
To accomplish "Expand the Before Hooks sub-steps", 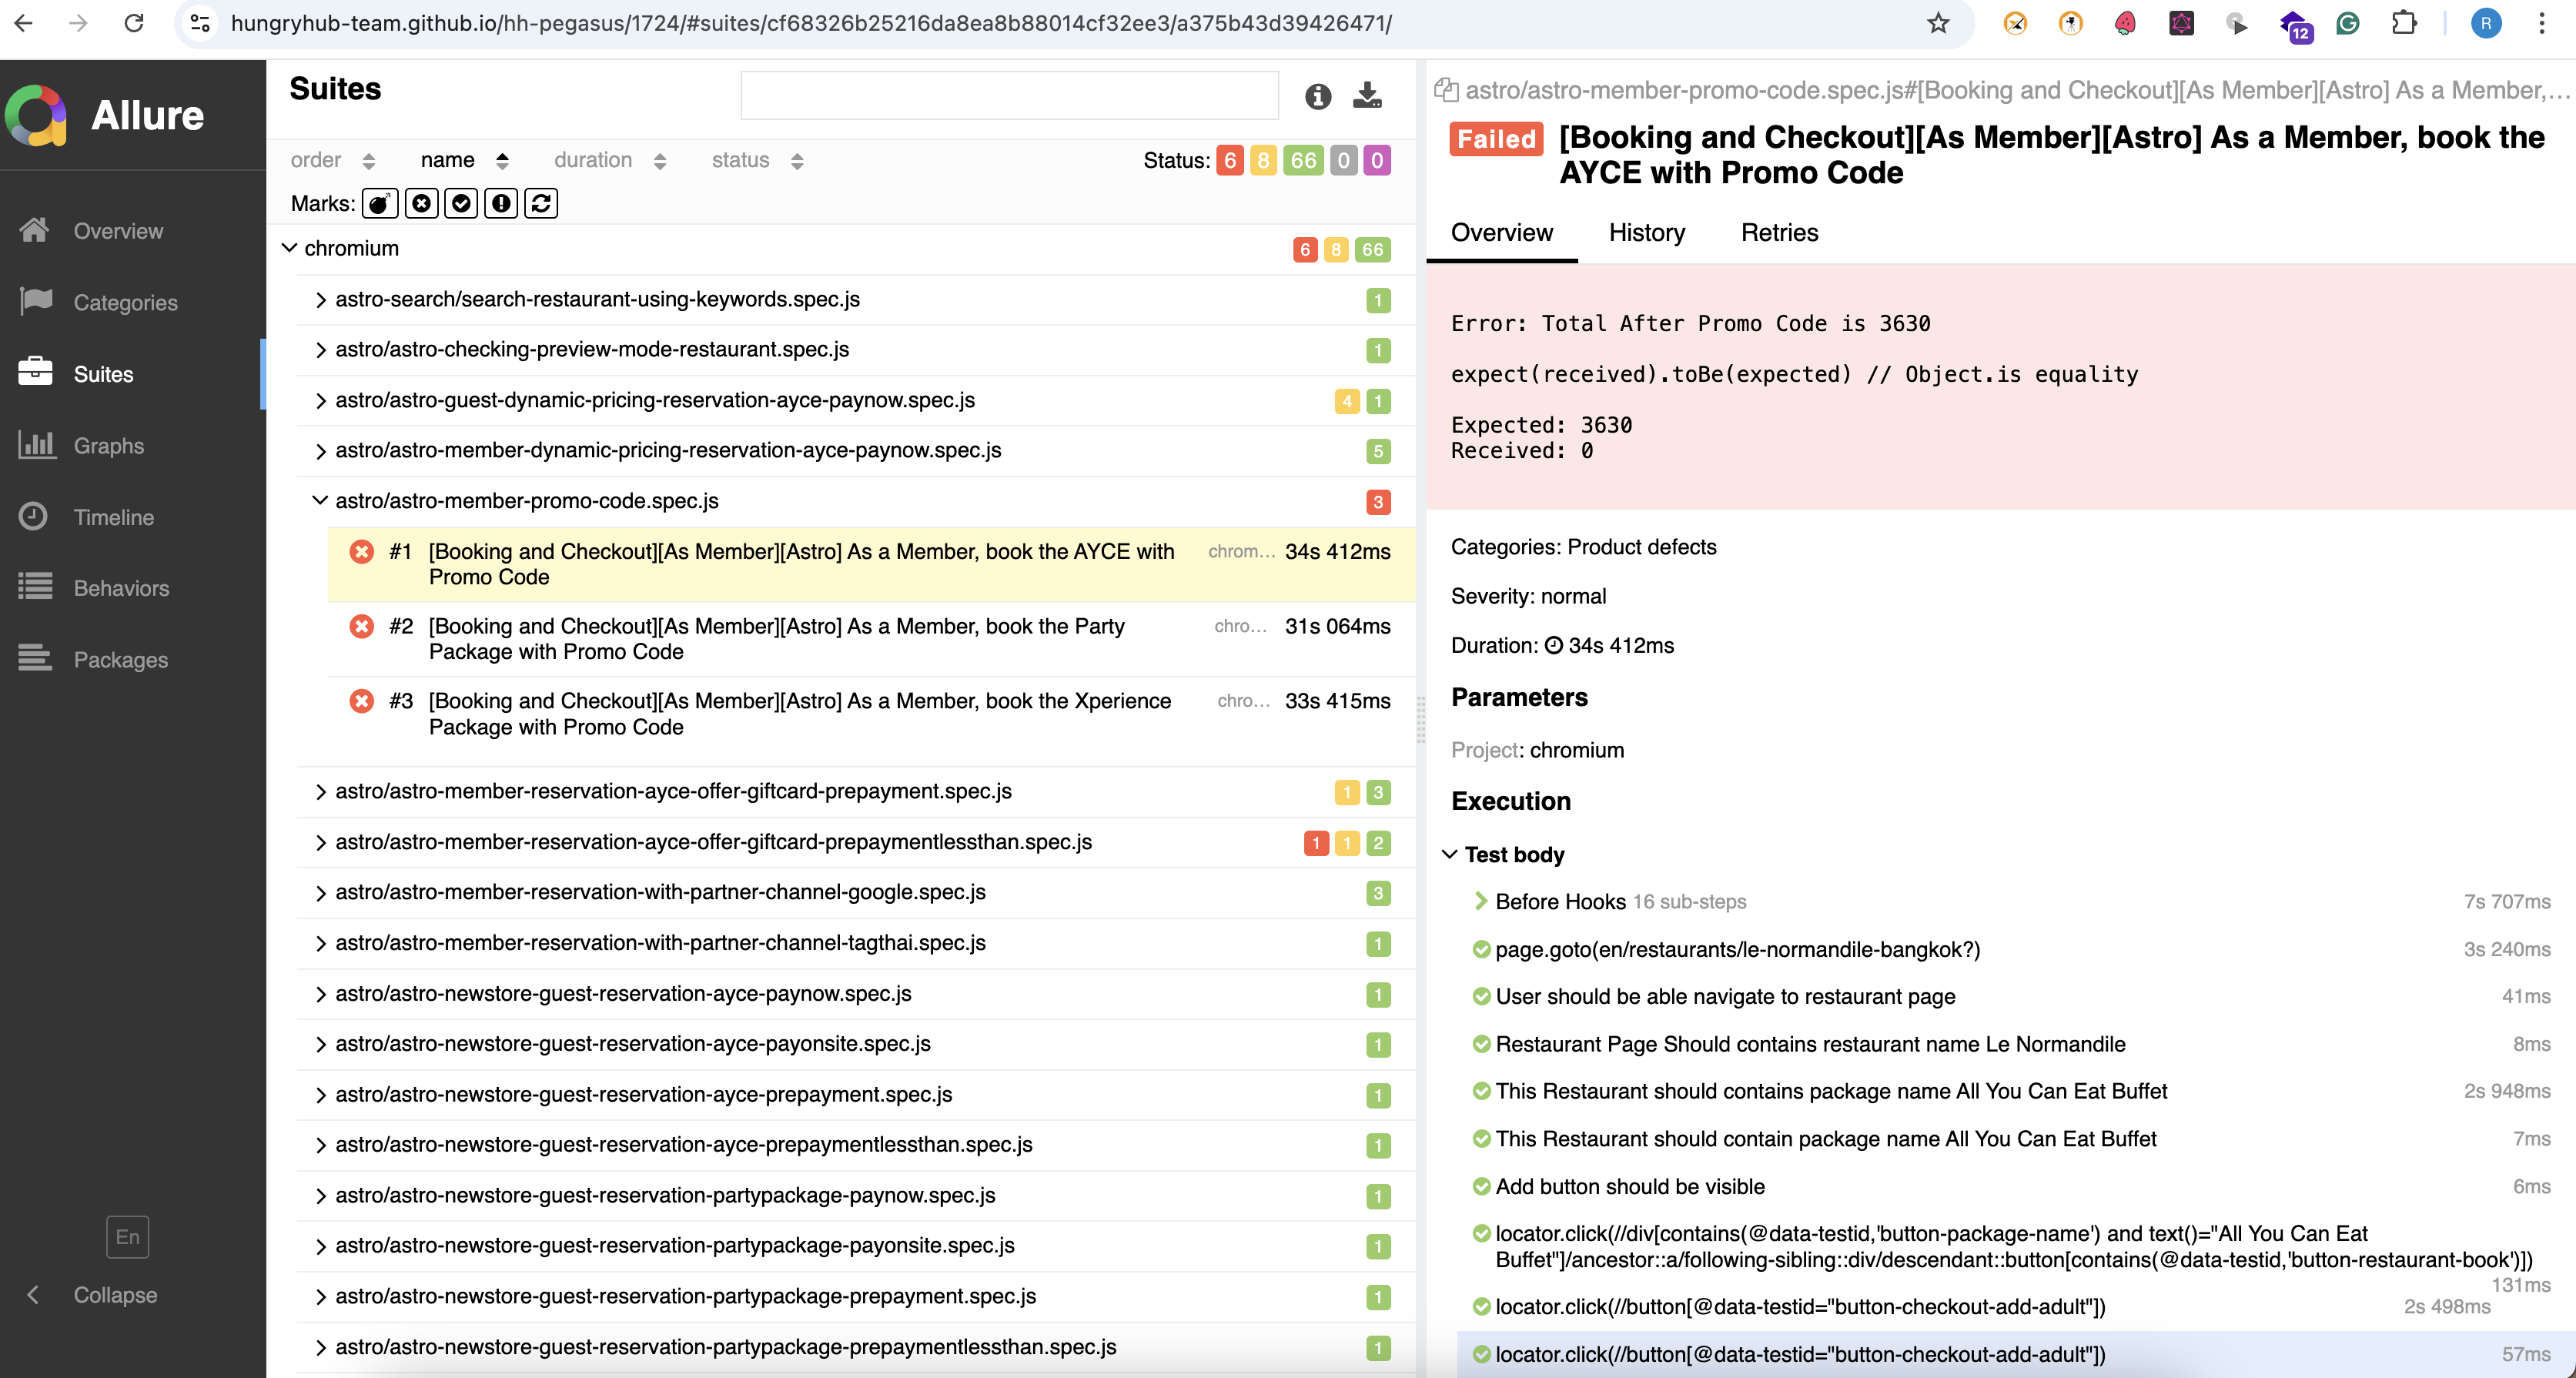I will (x=1480, y=901).
